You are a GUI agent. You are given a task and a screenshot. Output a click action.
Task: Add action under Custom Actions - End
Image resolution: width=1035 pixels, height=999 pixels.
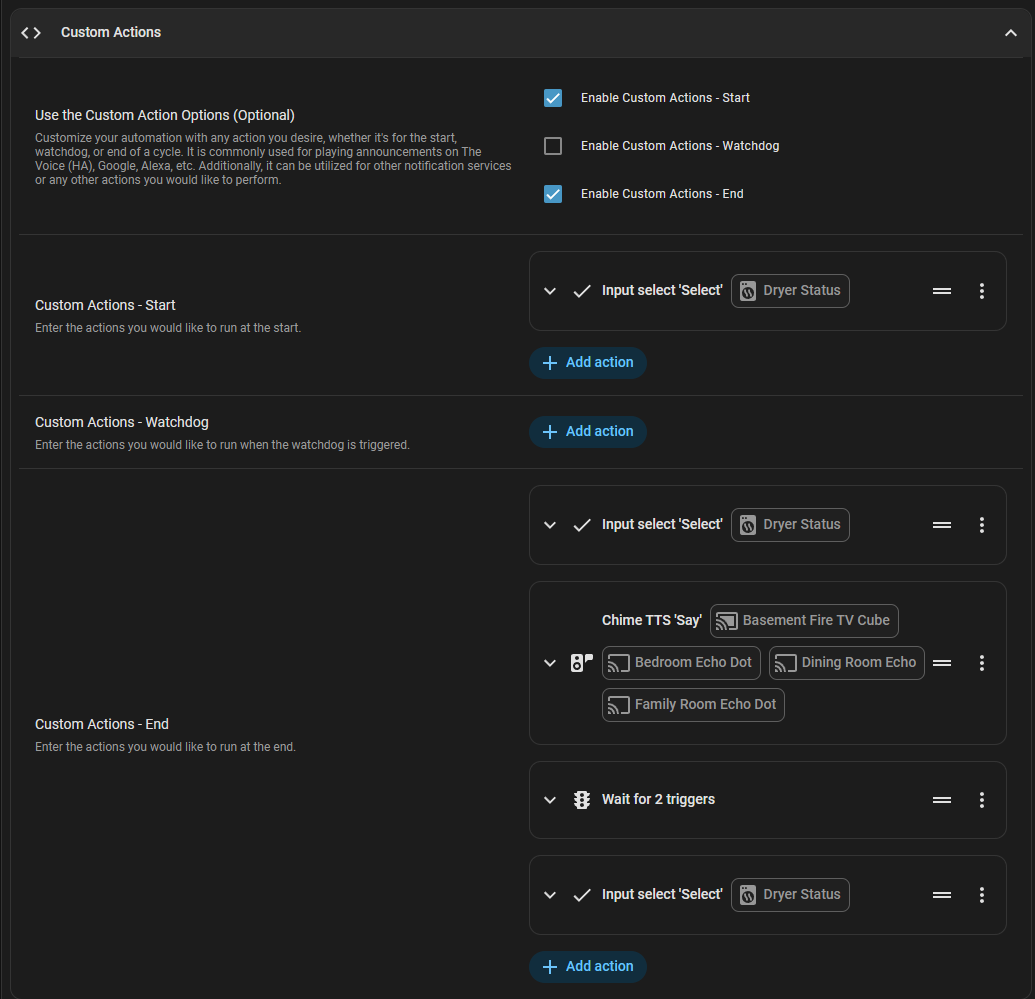pyautogui.click(x=588, y=967)
